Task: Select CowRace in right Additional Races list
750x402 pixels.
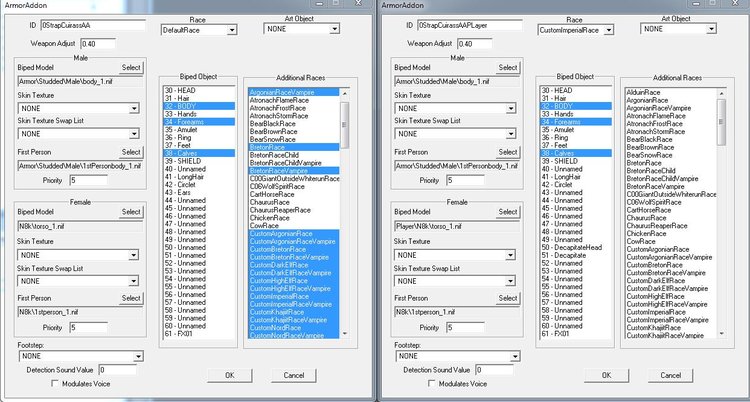Action: 671,241
